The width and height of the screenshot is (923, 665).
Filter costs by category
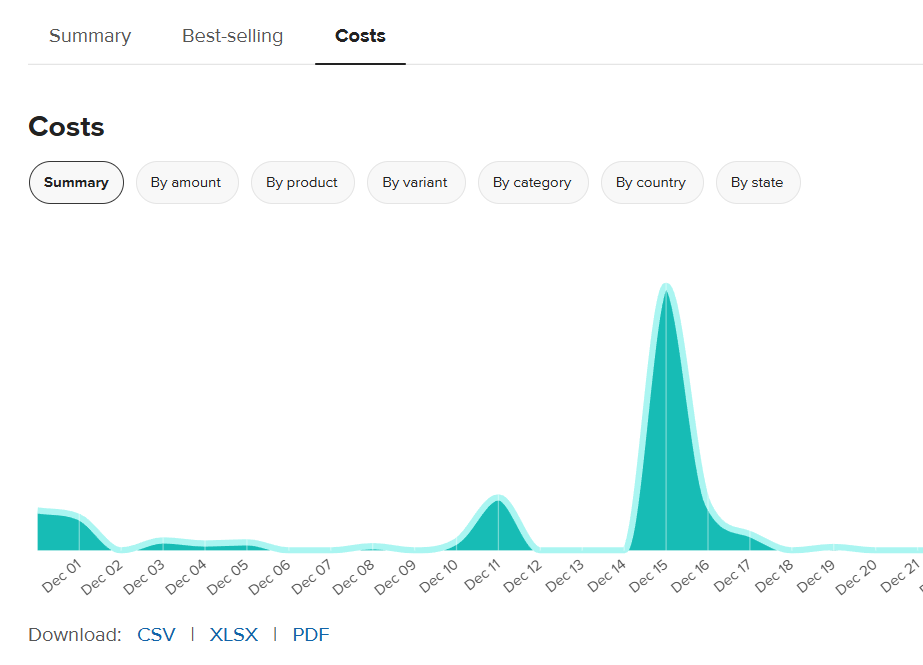pos(533,182)
